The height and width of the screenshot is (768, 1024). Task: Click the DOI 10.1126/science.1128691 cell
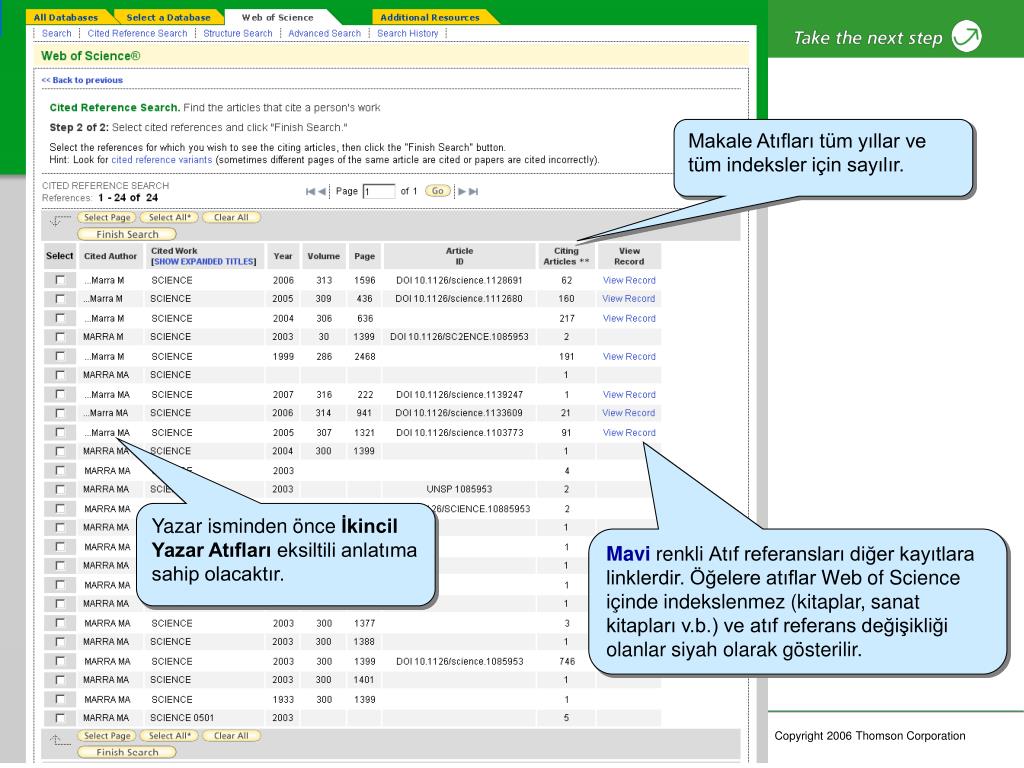pyautogui.click(x=459, y=280)
